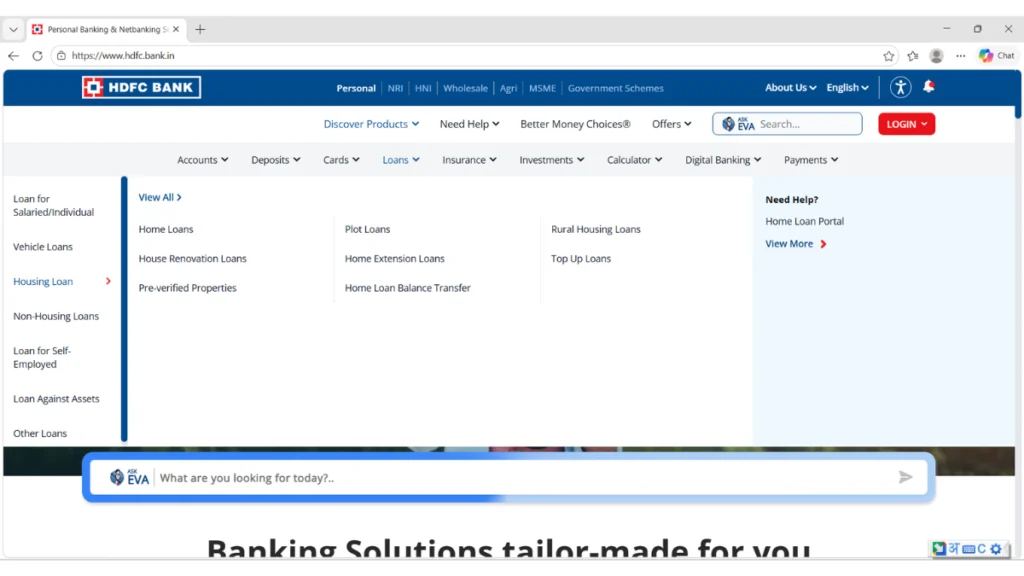View site information lock icon

tap(61, 56)
